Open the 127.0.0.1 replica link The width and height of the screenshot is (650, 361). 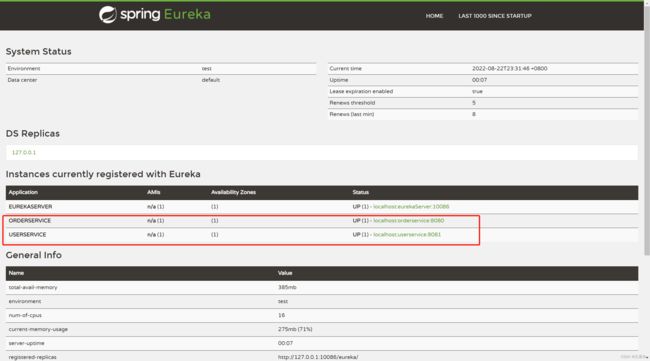[x=24, y=153]
